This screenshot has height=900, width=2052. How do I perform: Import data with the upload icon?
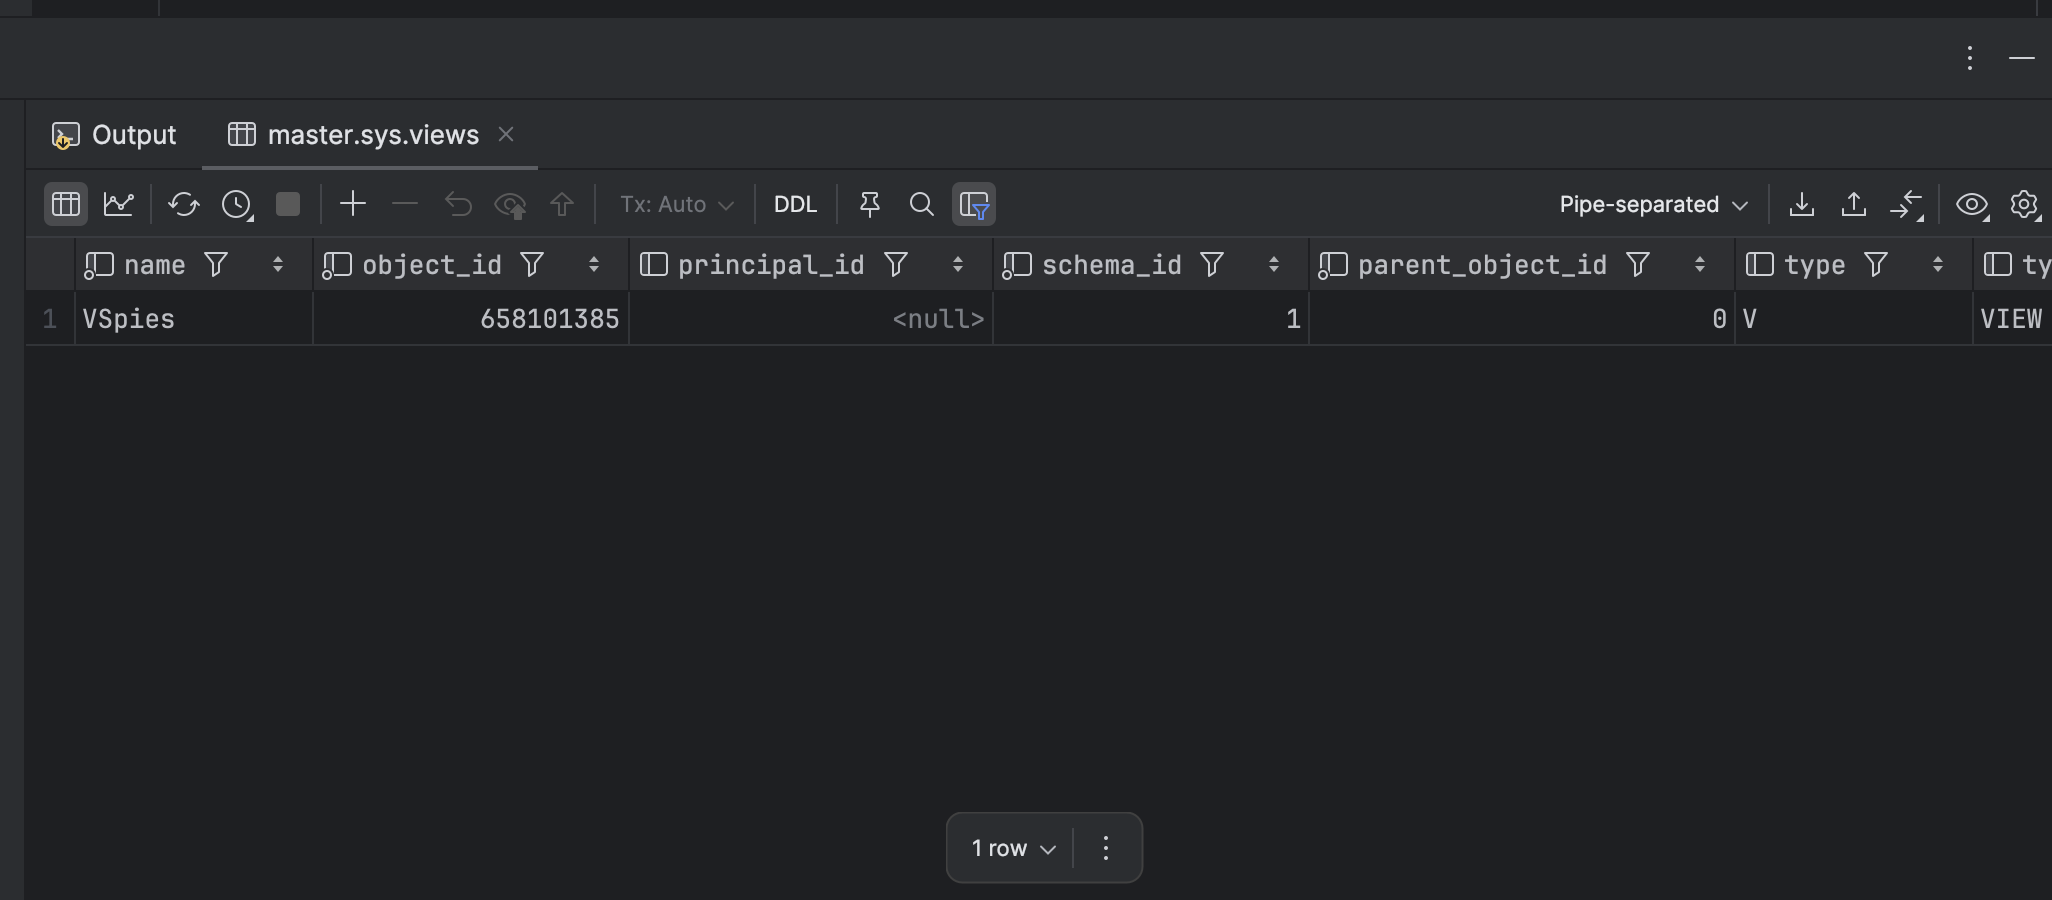pos(1853,204)
